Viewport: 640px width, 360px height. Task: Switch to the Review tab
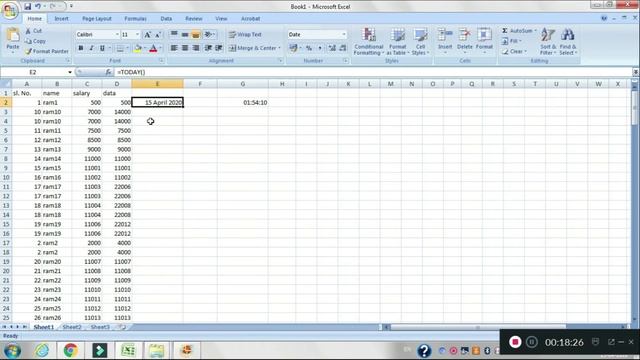click(x=193, y=19)
